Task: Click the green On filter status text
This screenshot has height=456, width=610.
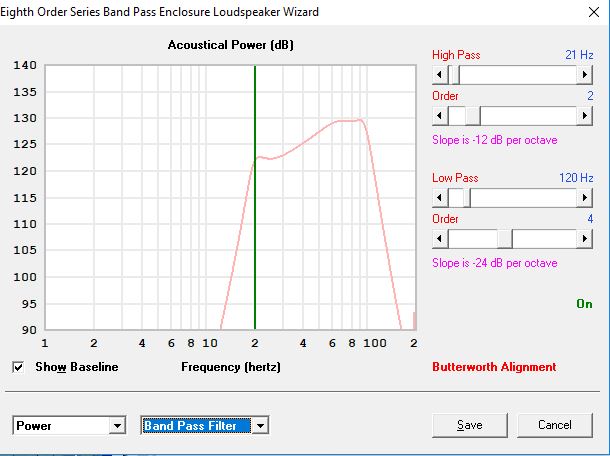Action: pyautogui.click(x=584, y=304)
